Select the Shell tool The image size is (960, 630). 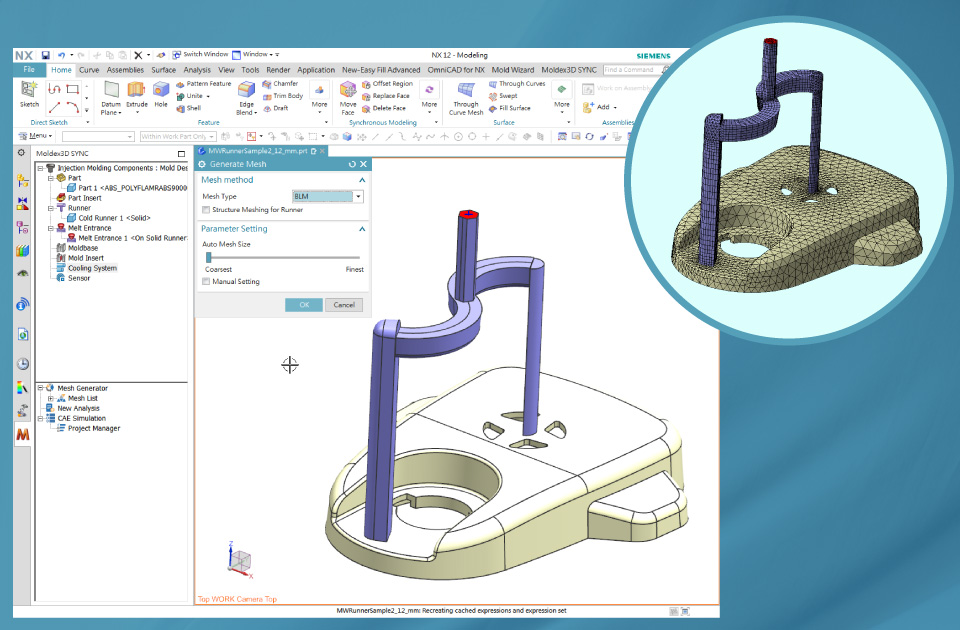coord(189,108)
